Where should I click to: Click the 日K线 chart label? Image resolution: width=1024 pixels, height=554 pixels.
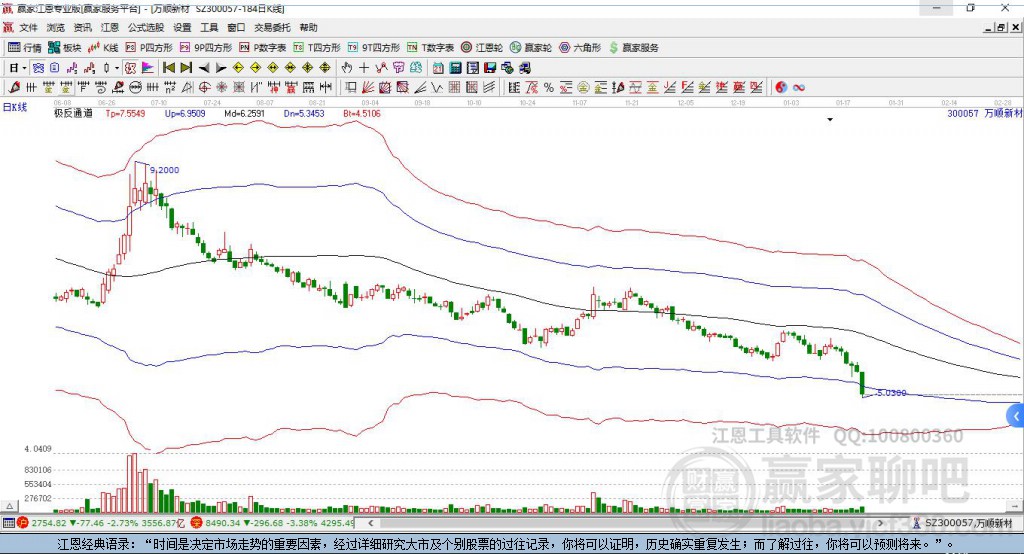point(15,107)
